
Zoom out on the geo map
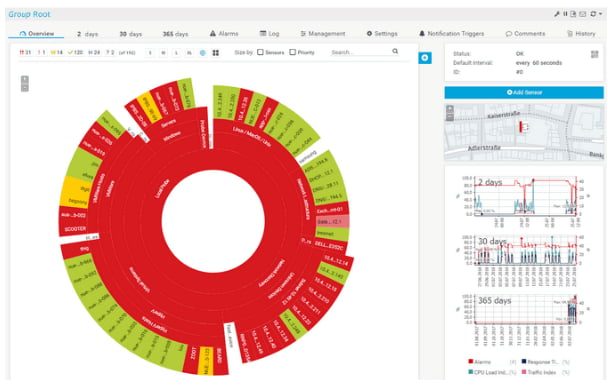(x=450, y=117)
